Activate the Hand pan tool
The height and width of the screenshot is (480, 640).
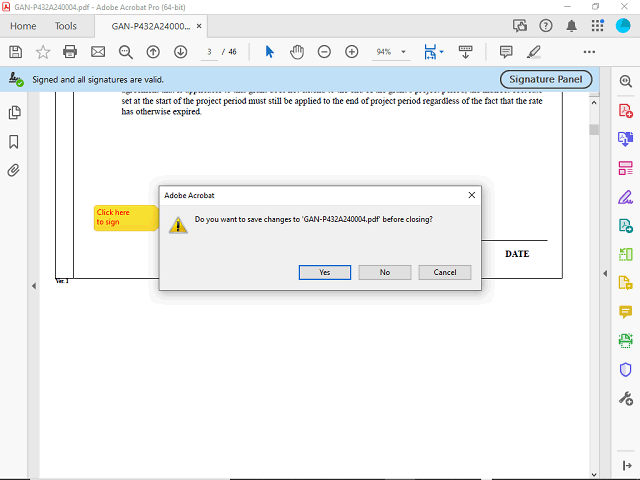pos(297,52)
